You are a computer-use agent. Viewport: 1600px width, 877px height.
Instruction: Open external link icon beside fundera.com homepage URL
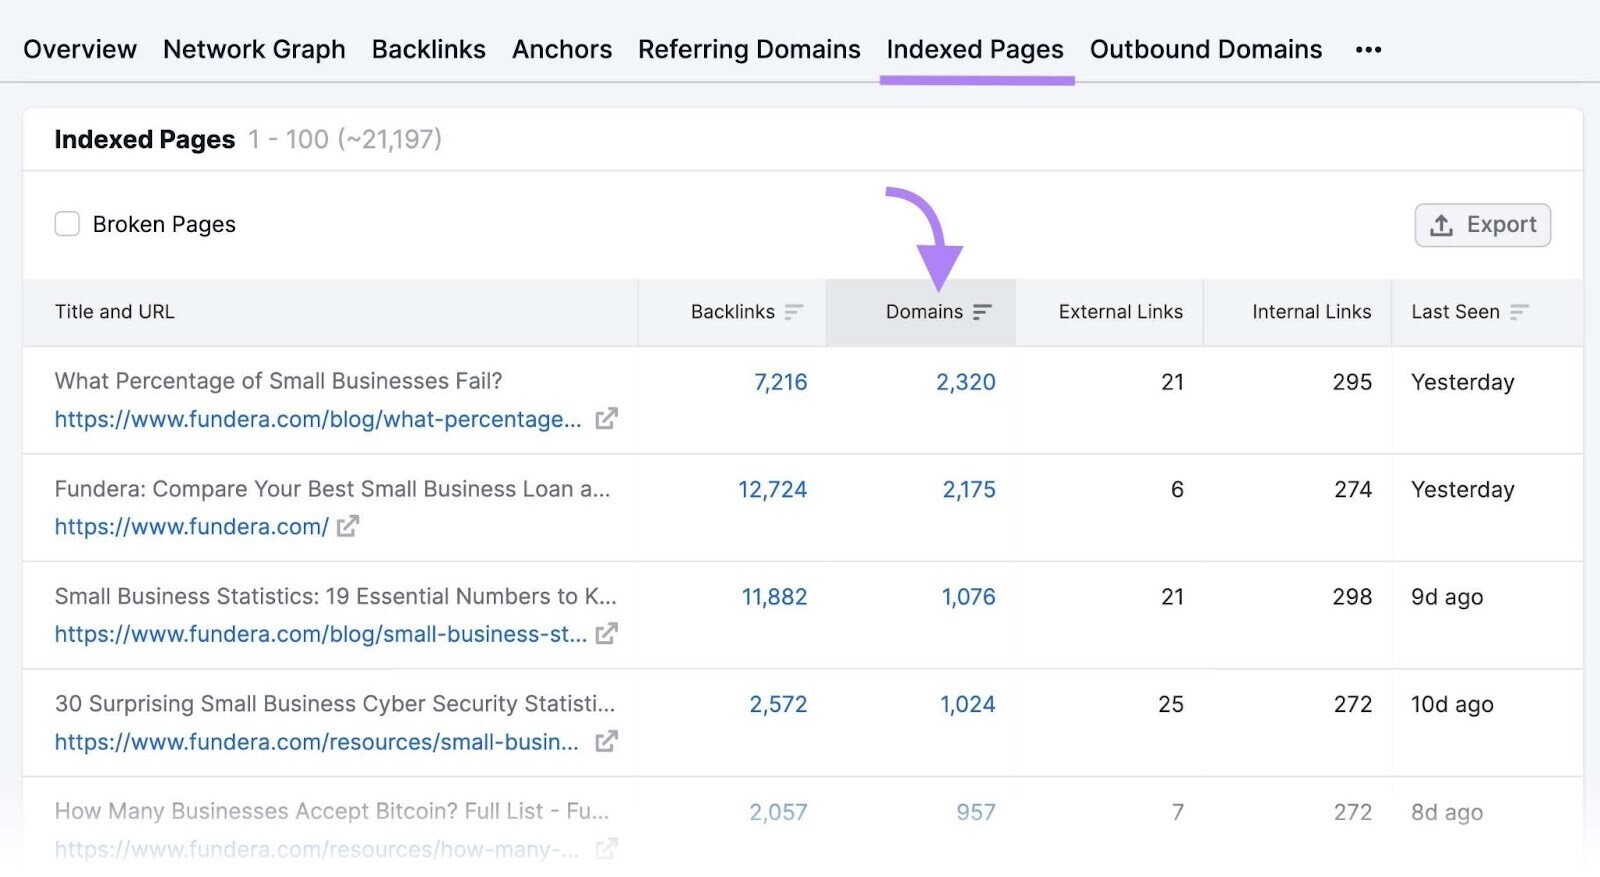[347, 526]
